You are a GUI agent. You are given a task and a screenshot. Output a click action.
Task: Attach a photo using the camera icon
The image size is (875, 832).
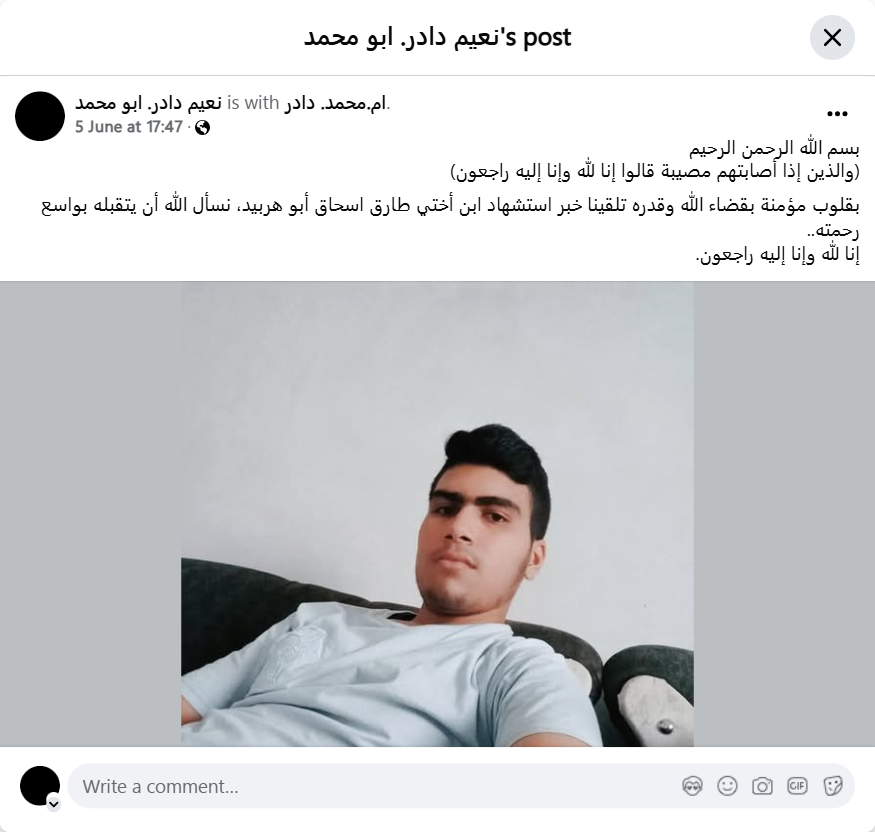[x=762, y=786]
